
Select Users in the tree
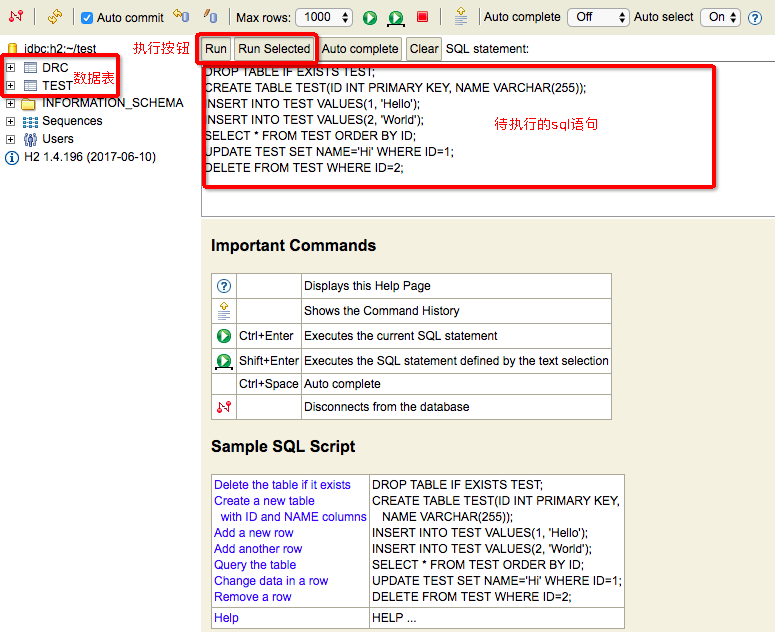point(58,139)
